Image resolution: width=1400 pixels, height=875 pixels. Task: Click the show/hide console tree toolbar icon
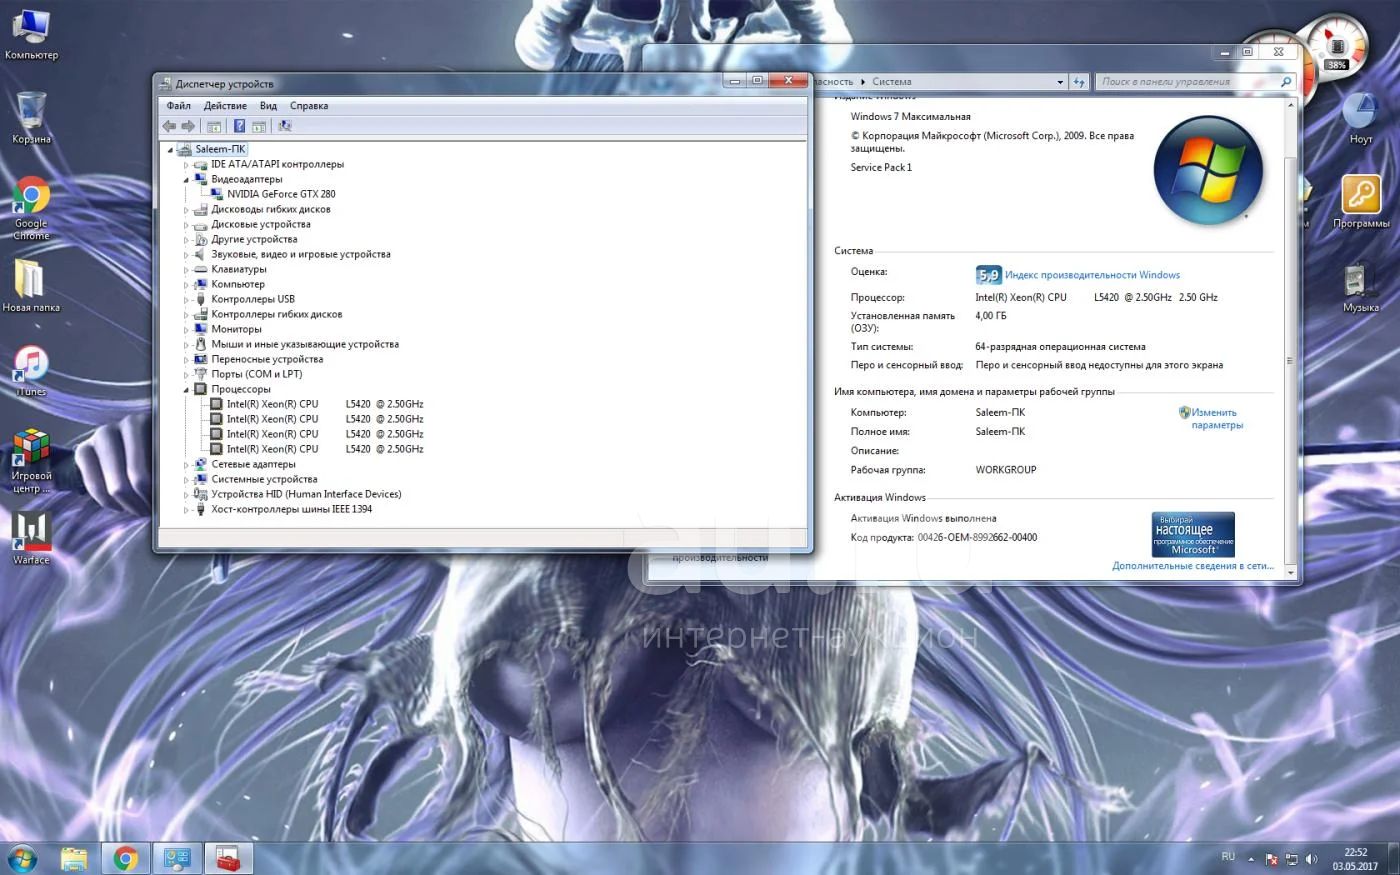(x=213, y=126)
